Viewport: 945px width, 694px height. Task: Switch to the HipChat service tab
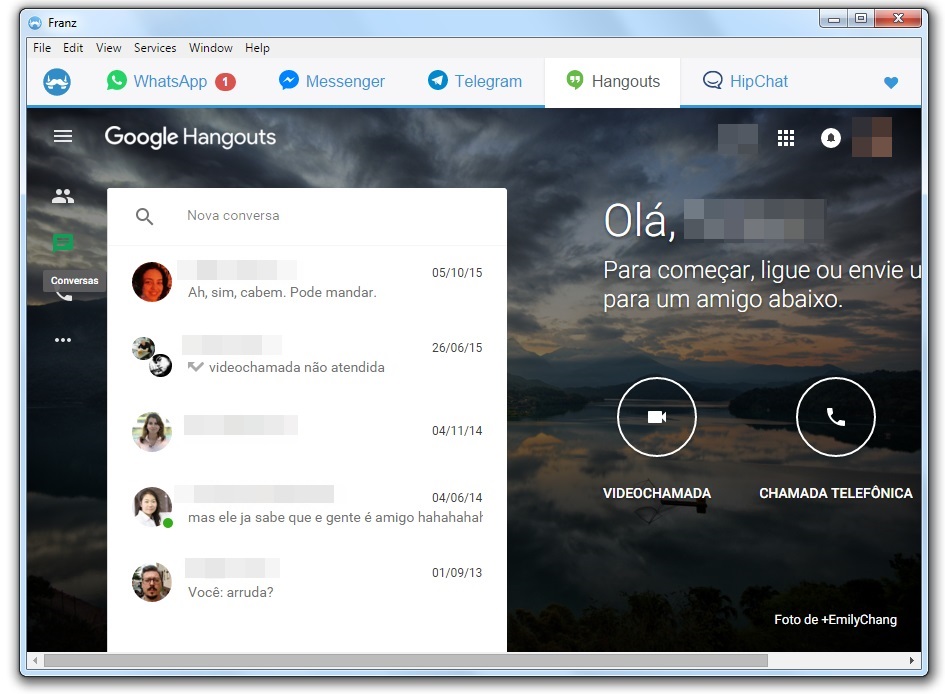point(745,81)
